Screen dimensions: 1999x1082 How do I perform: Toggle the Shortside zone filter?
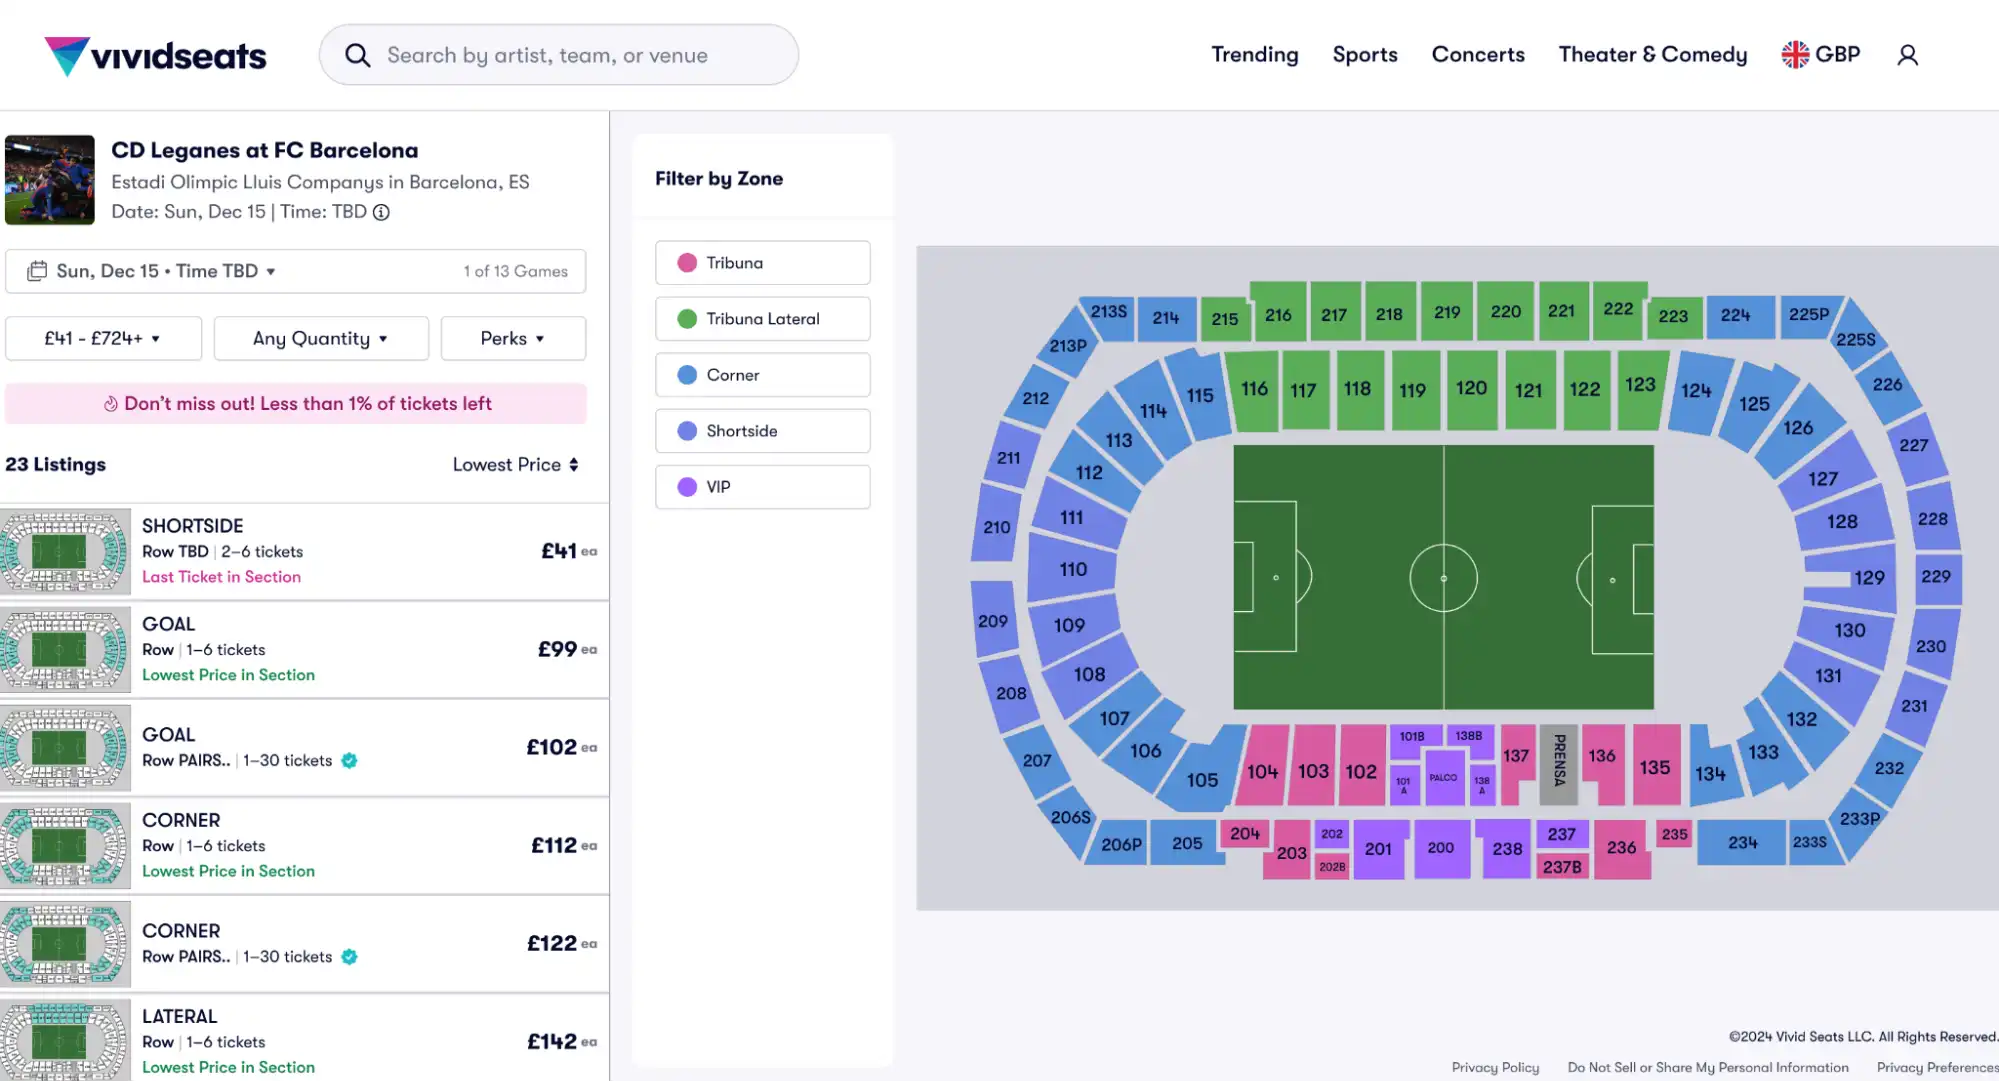pyautogui.click(x=762, y=430)
